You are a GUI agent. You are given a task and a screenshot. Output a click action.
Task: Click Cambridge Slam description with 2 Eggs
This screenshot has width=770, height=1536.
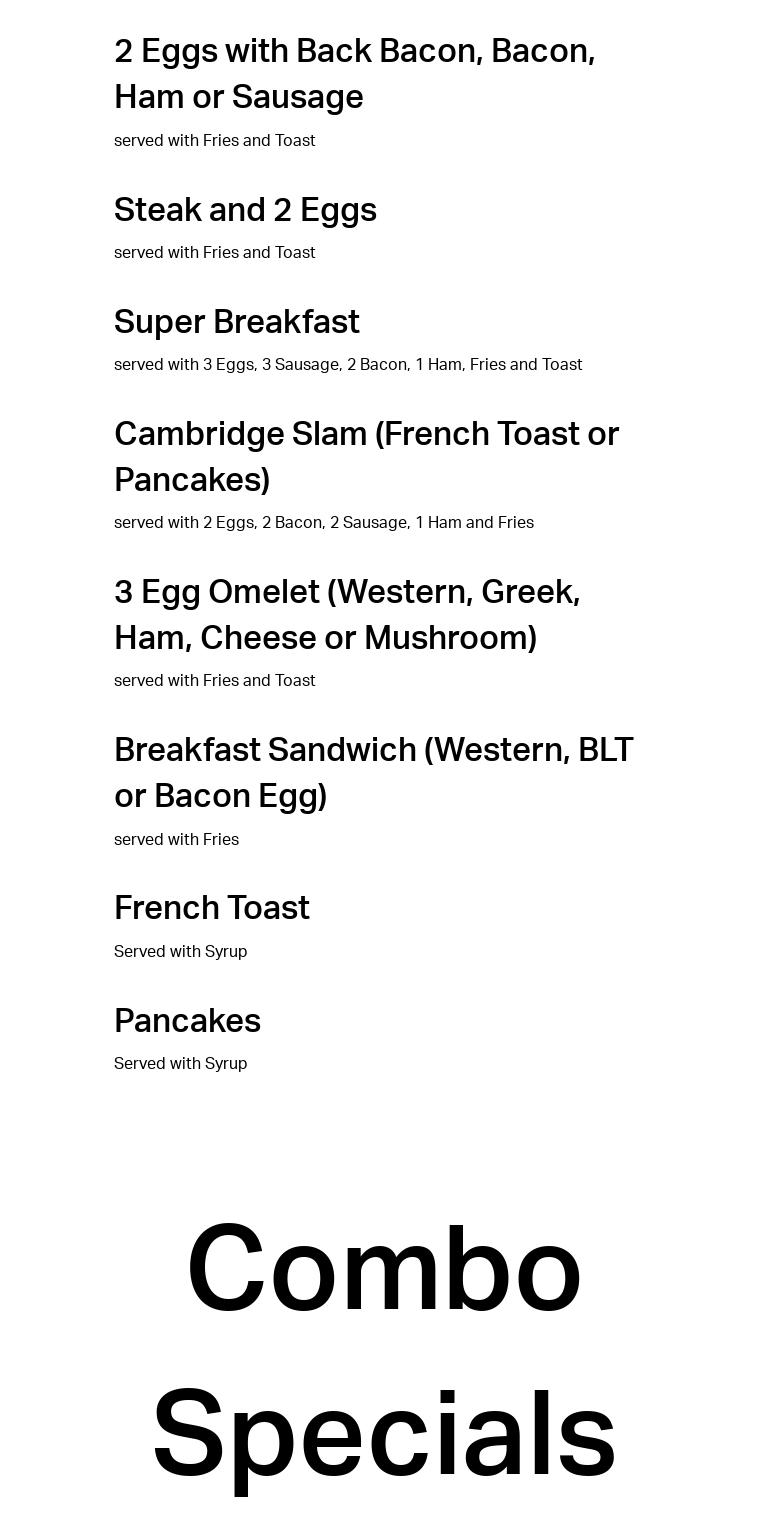point(323,523)
